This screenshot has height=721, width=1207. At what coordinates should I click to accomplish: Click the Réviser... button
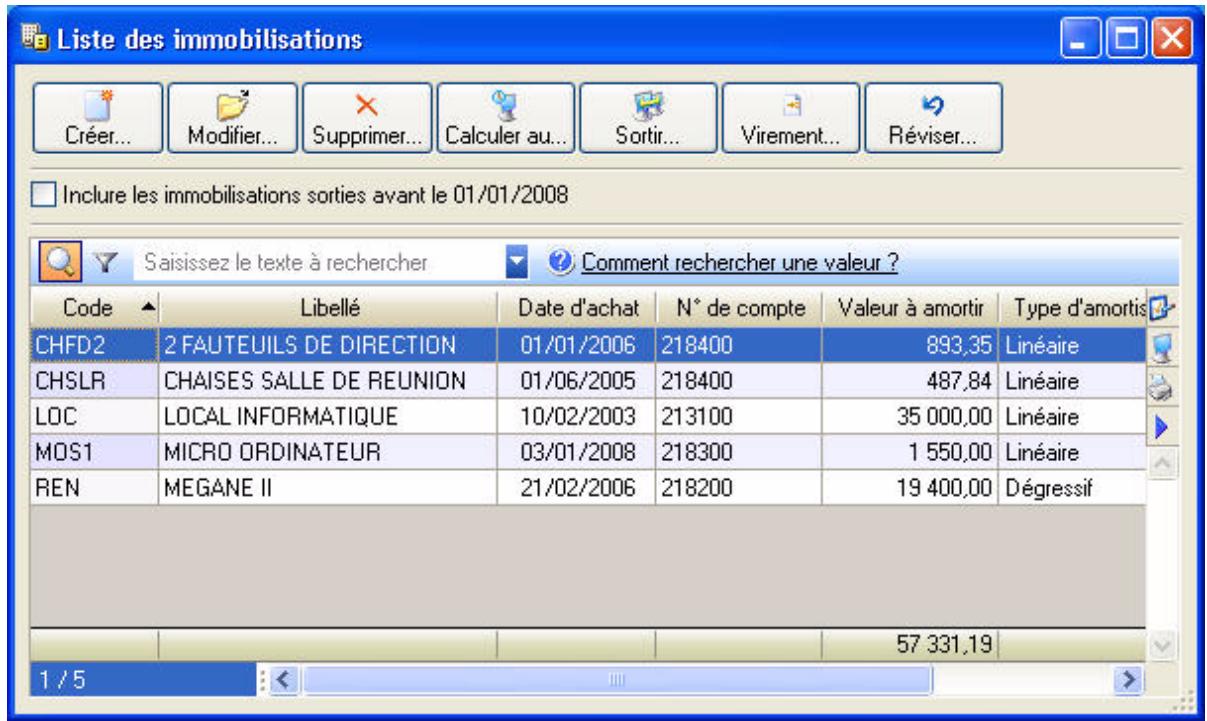pos(933,118)
